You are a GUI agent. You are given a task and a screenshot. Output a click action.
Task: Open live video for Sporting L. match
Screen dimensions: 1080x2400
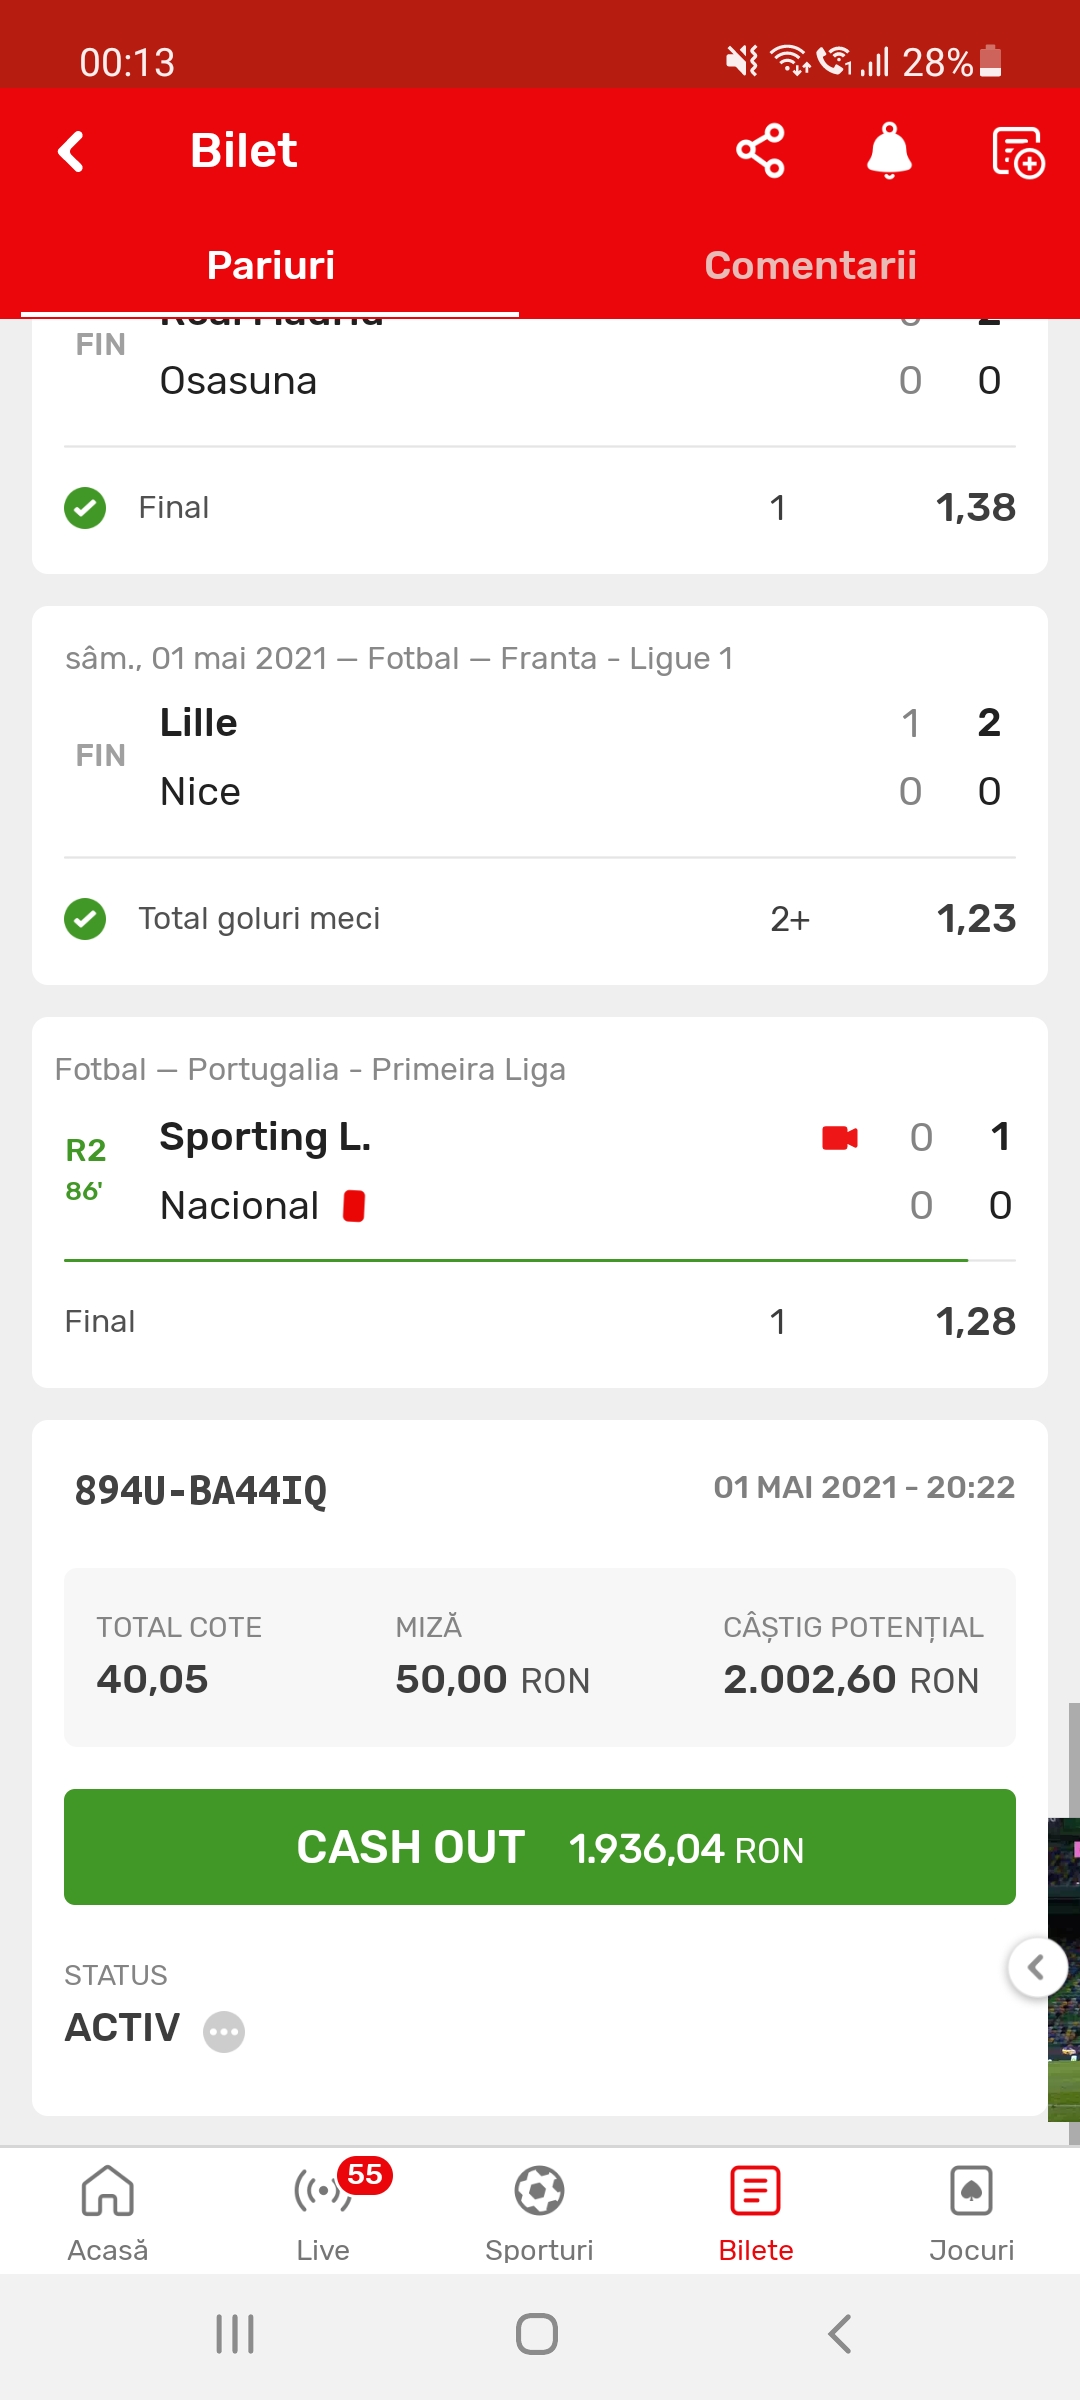(840, 1137)
